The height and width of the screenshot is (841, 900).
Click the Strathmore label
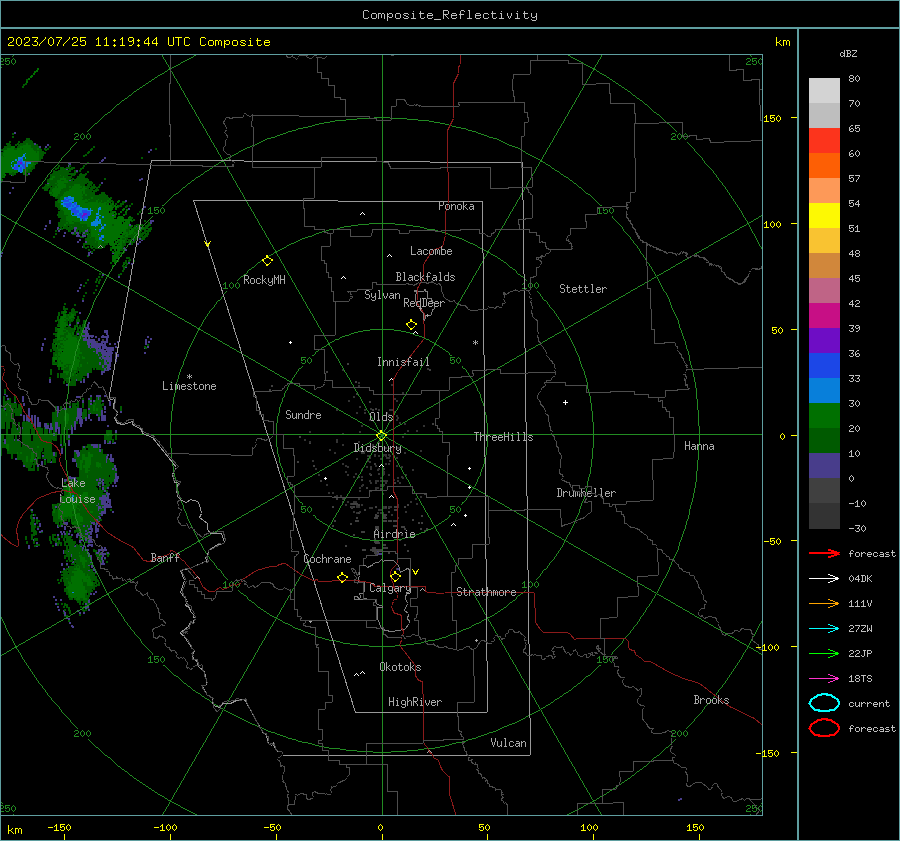pyautogui.click(x=486, y=592)
